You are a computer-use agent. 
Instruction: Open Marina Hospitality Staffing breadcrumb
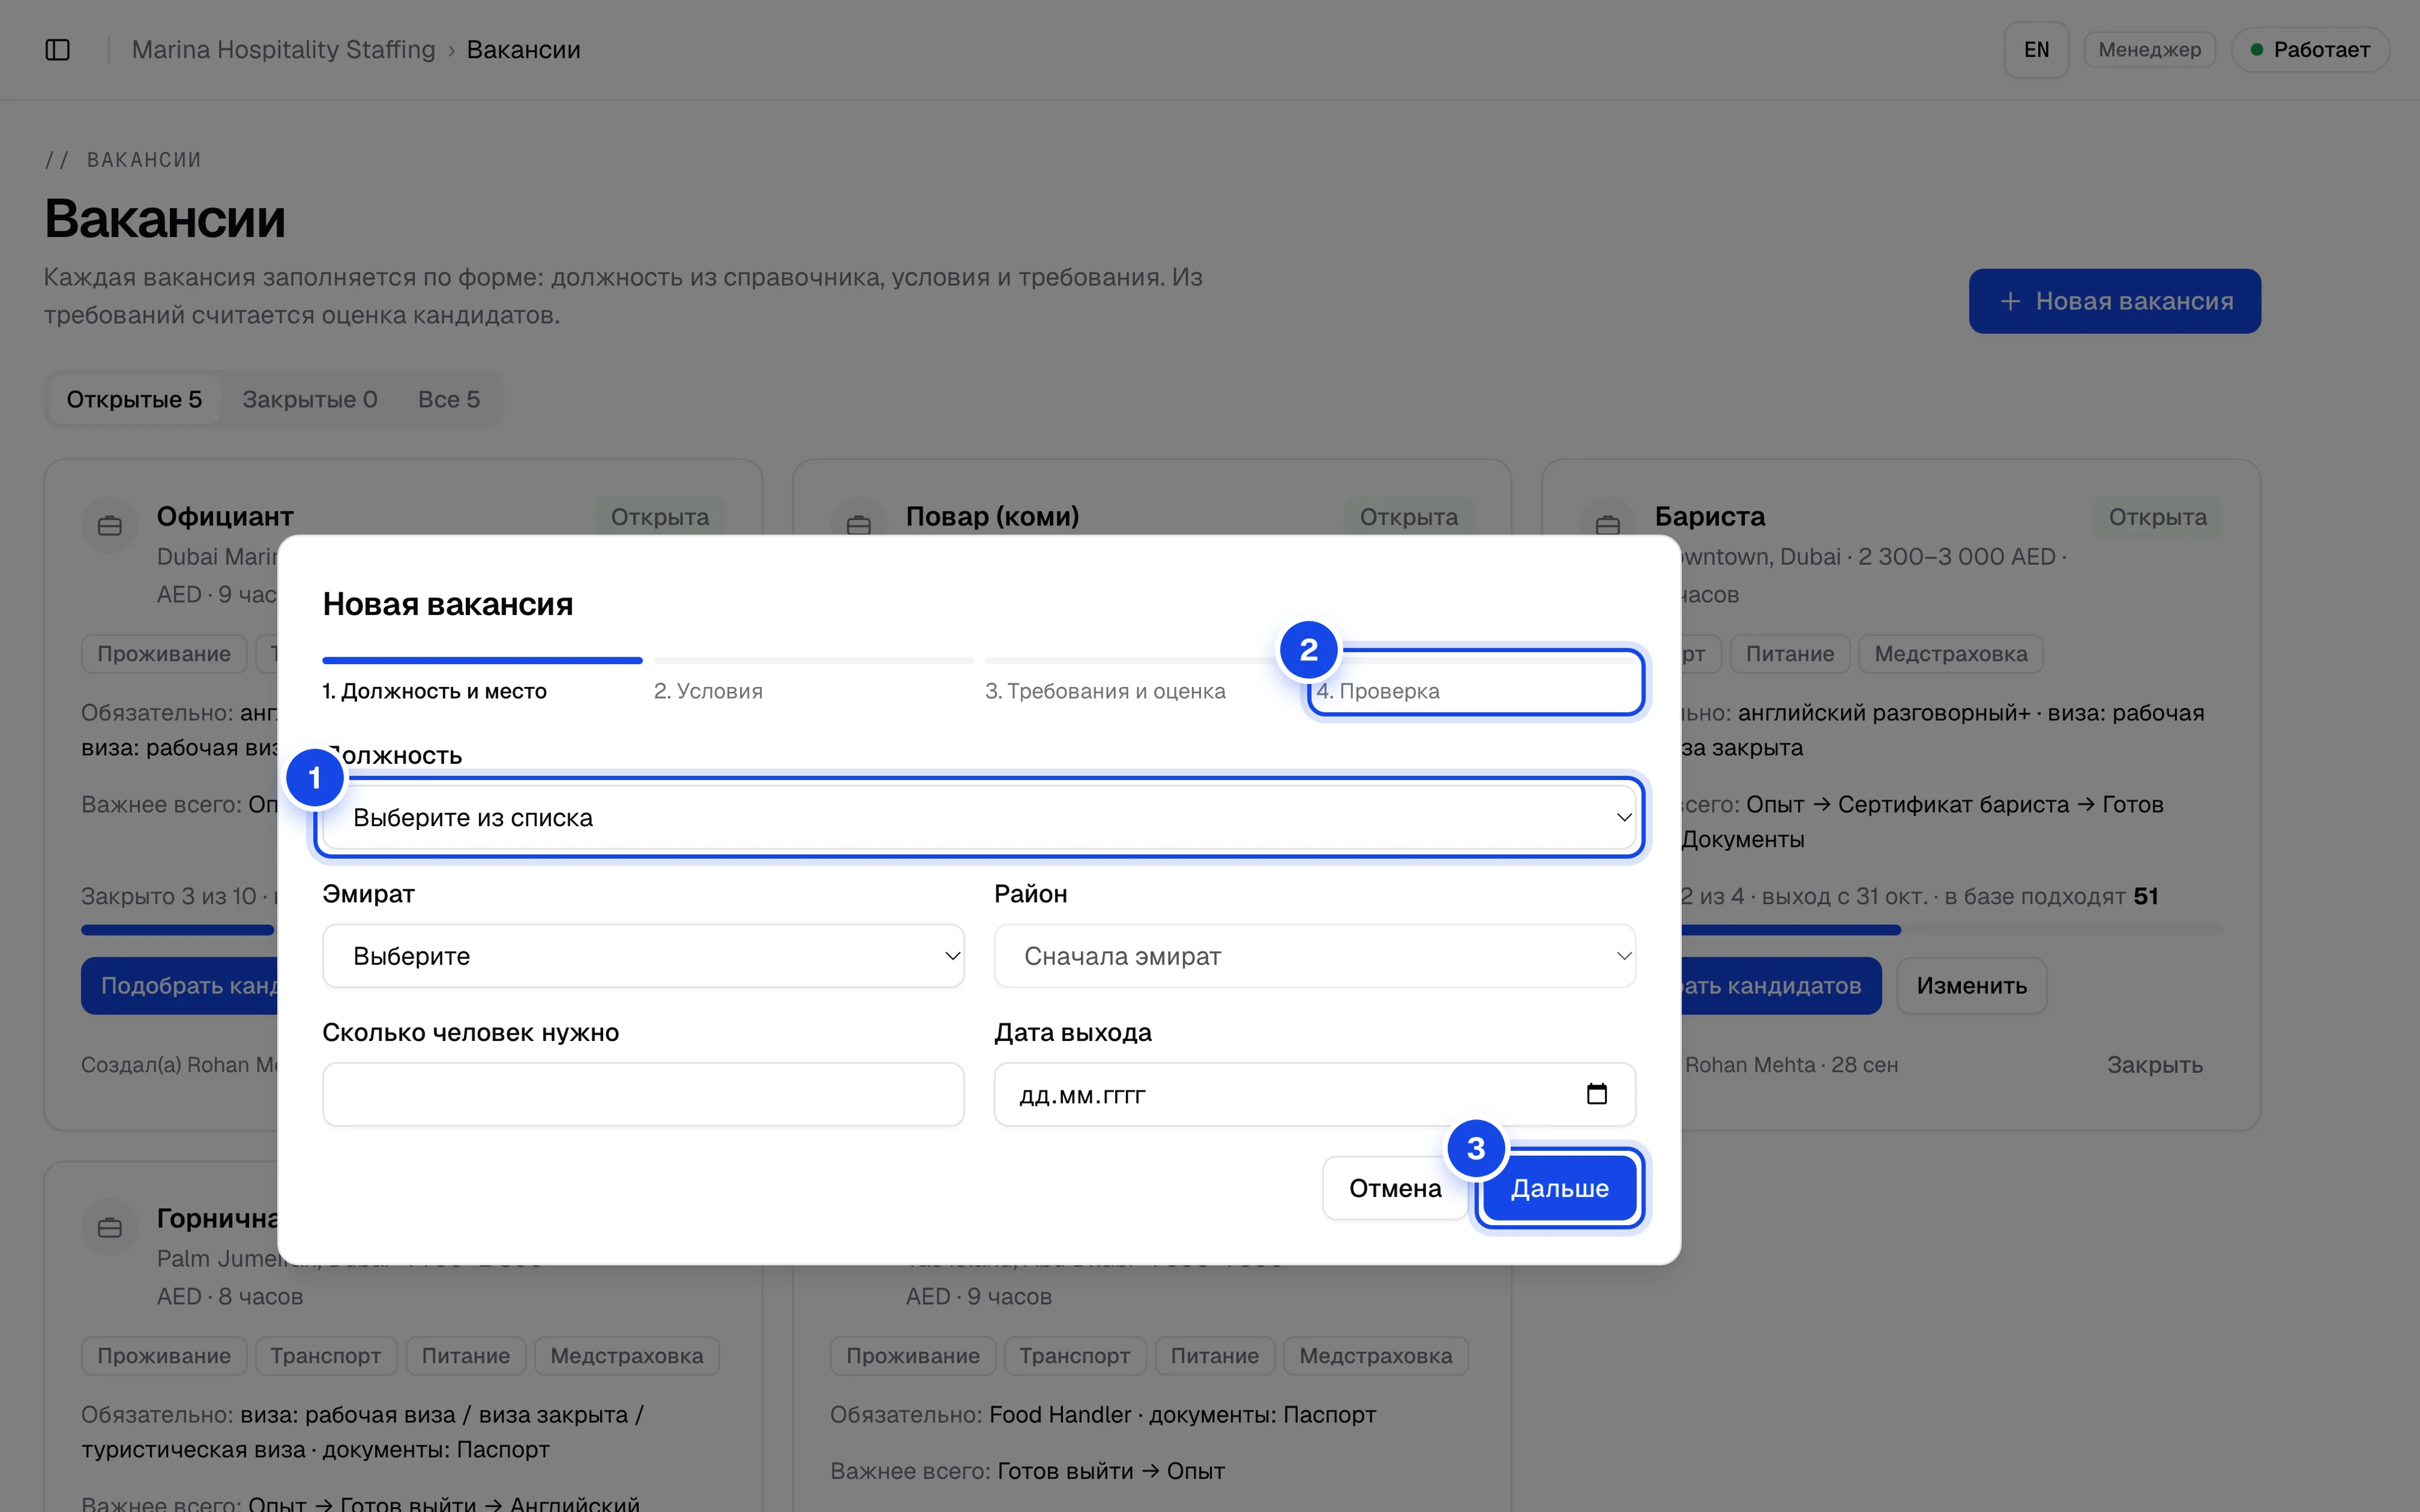284,50
